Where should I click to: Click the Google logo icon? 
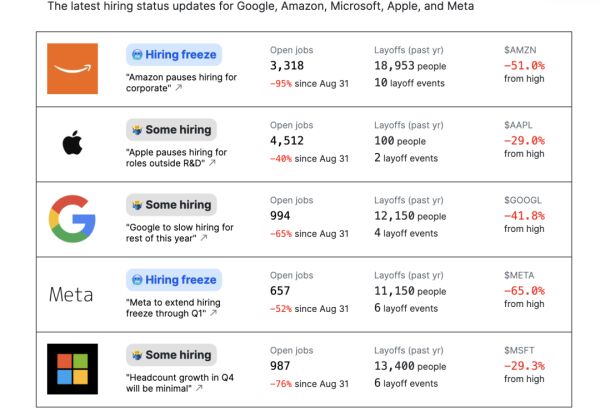pyautogui.click(x=72, y=219)
